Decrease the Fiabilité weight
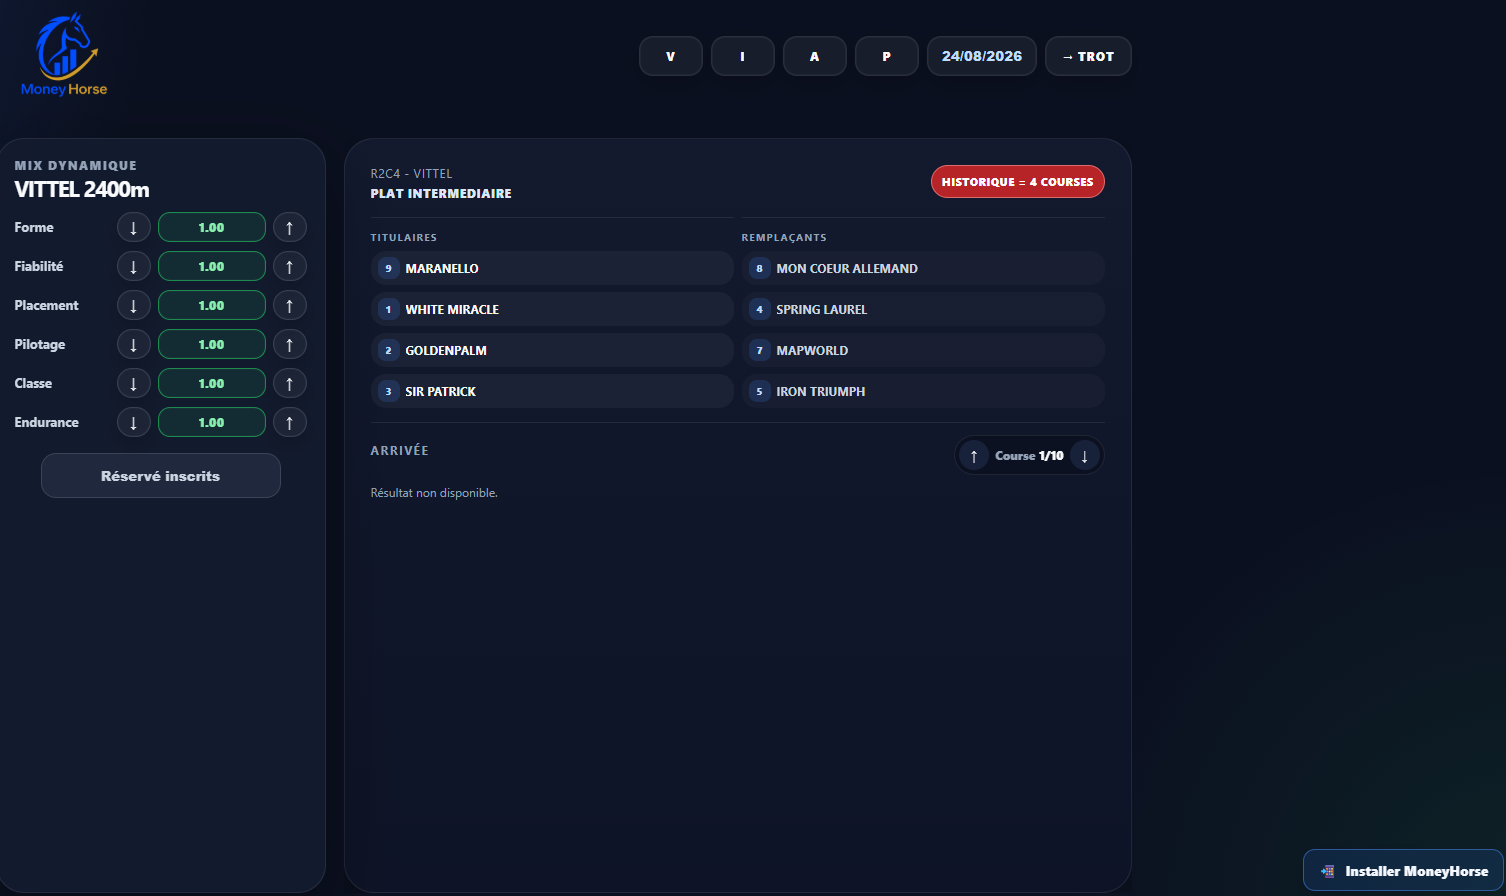 (134, 266)
